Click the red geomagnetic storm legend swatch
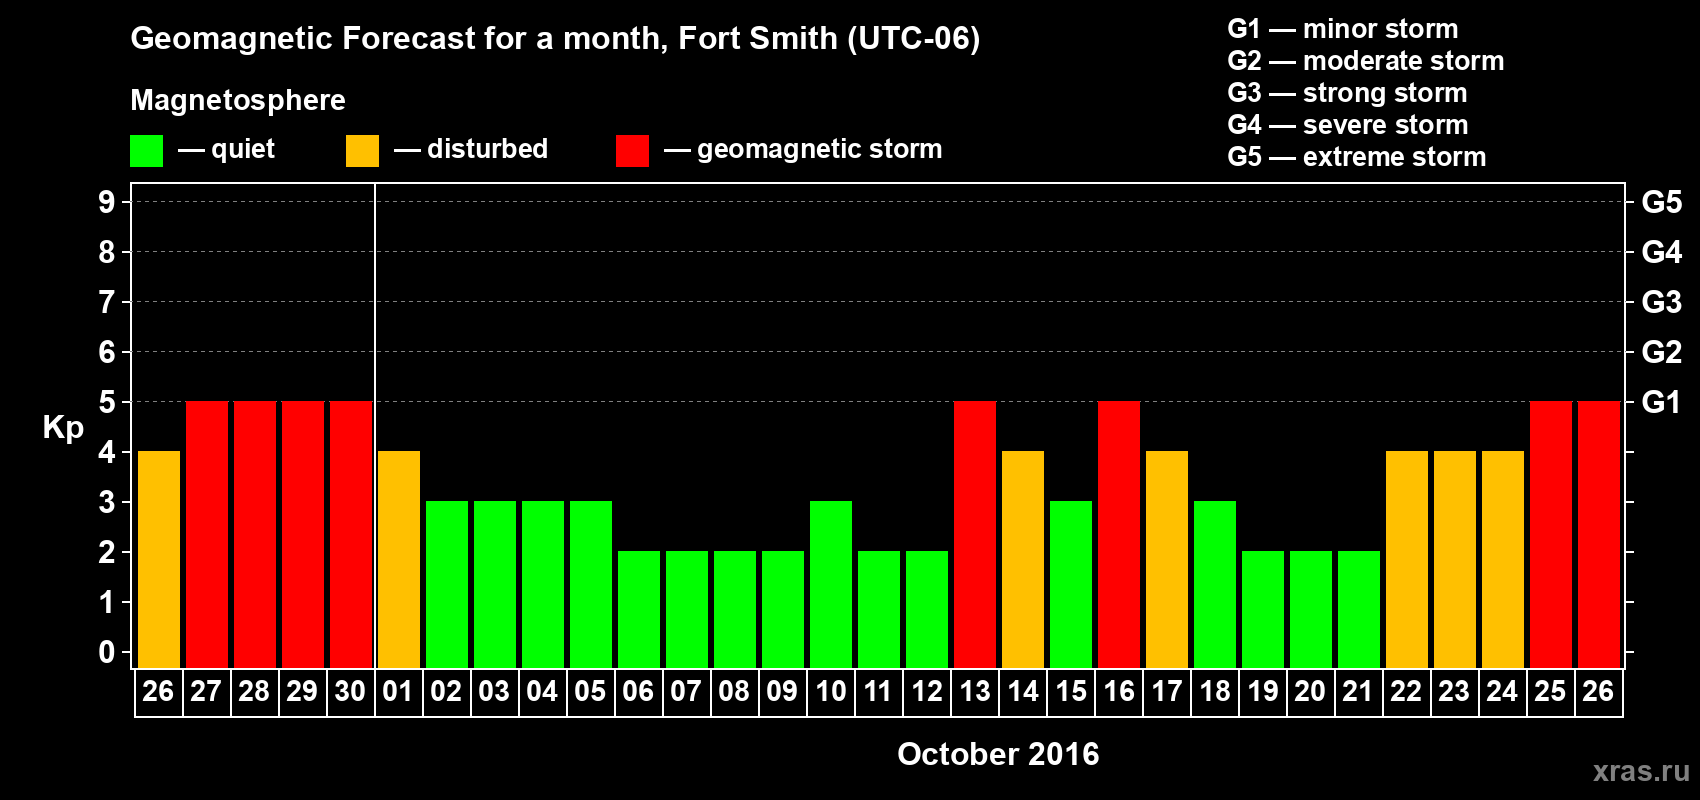This screenshot has height=800, width=1700. (x=632, y=151)
